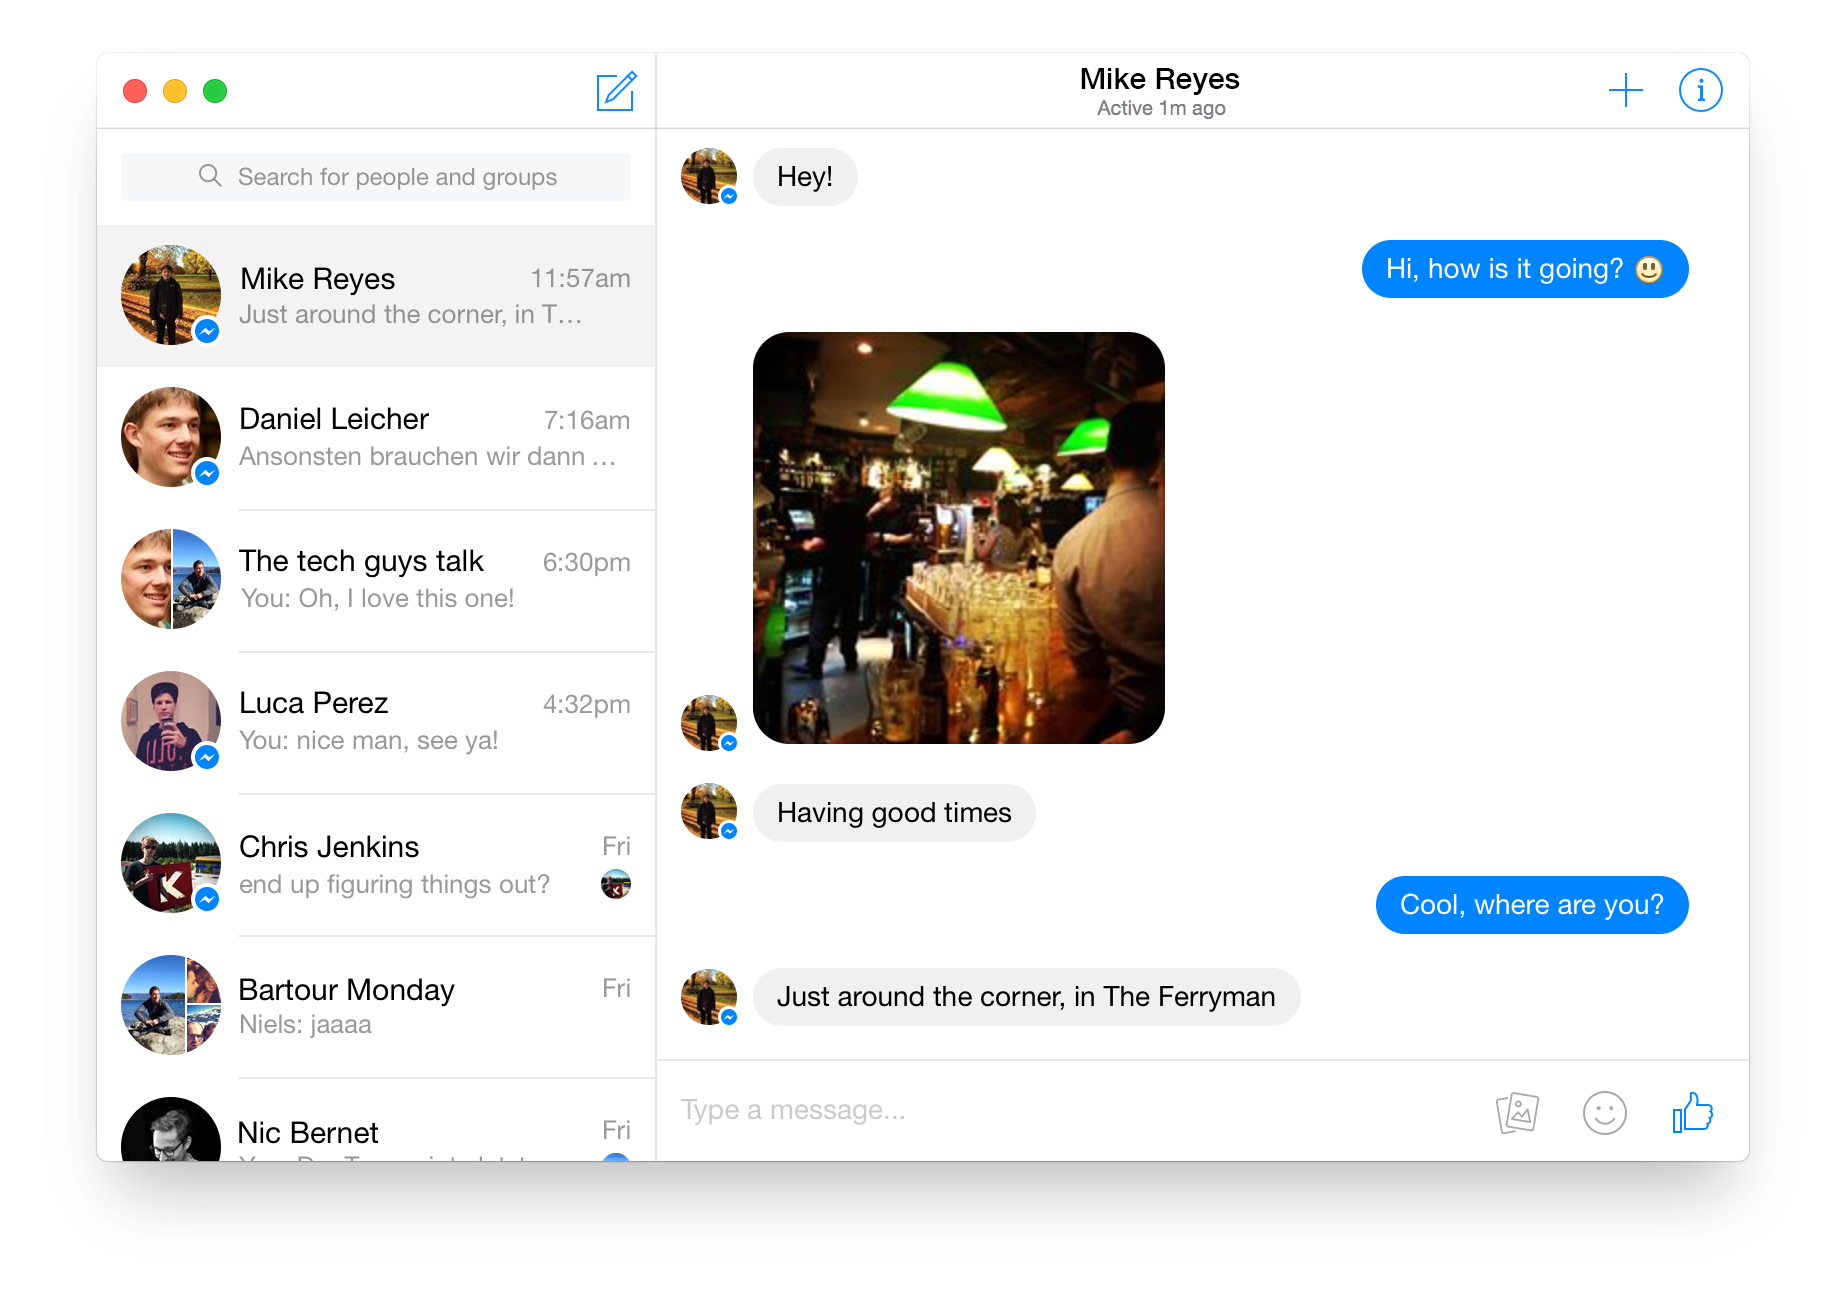Click Nic Bernet profile picture
The image size is (1845, 1309).
[171, 1130]
